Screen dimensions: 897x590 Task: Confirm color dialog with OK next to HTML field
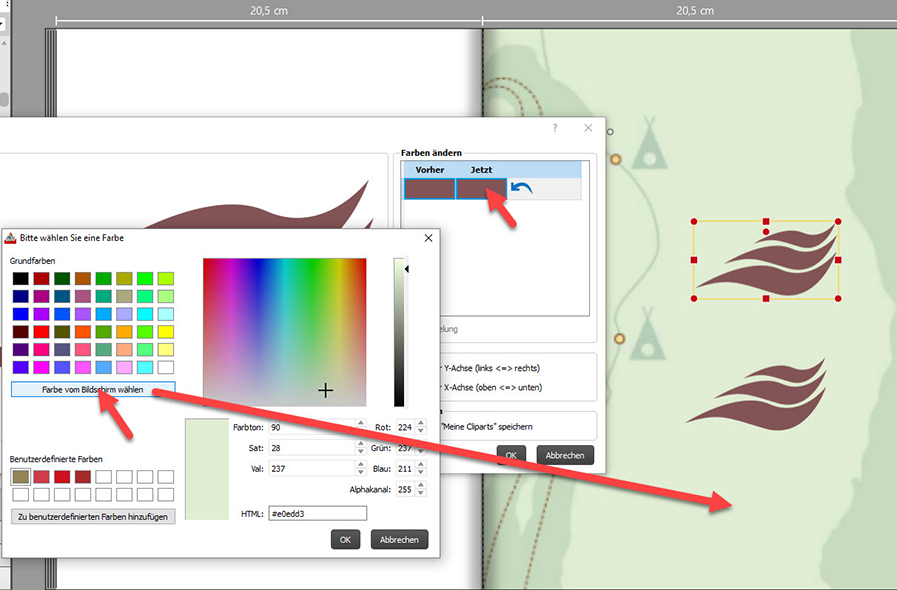(345, 539)
